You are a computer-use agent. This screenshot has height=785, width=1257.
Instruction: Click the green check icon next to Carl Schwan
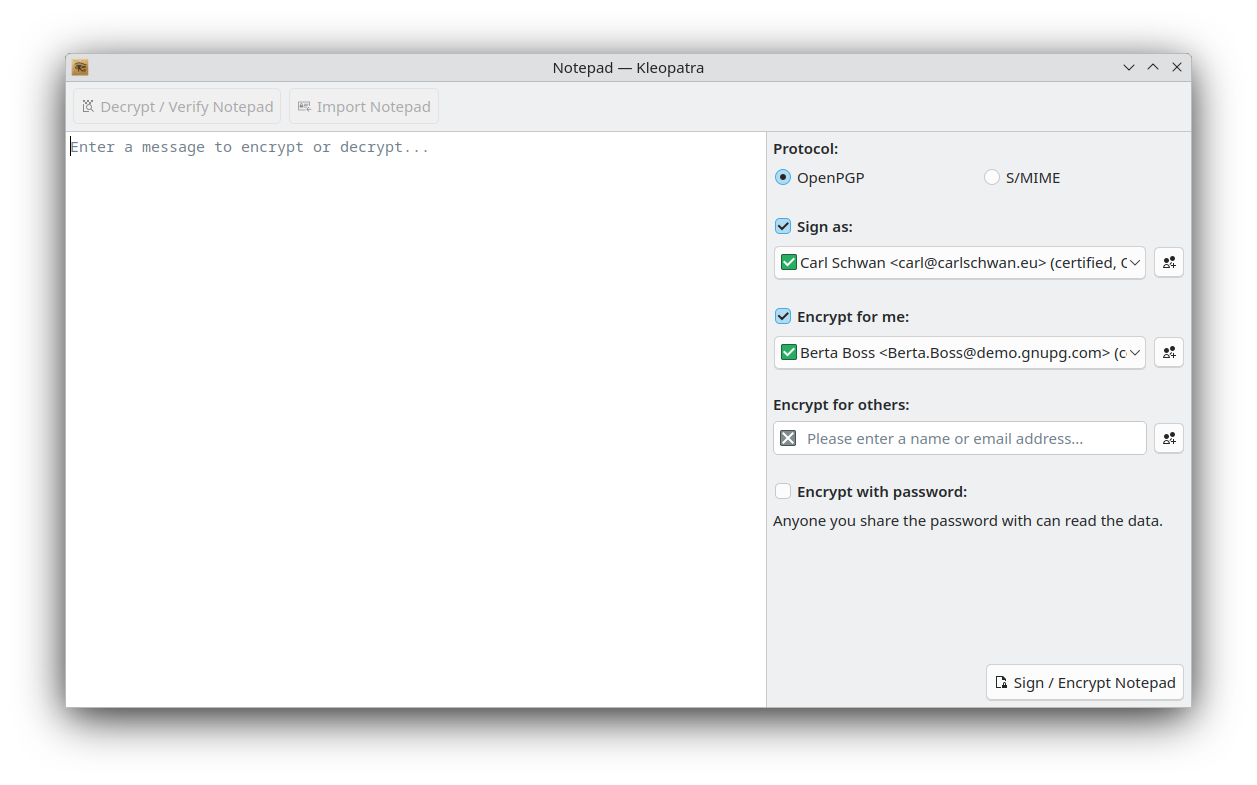coord(789,263)
